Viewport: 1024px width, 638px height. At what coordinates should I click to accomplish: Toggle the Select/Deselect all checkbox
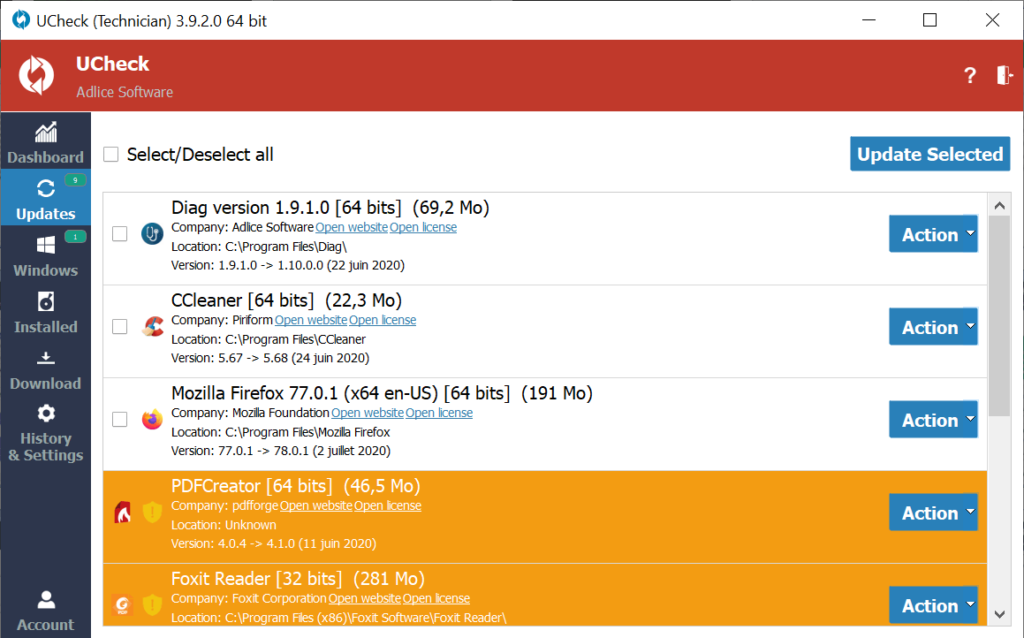111,154
